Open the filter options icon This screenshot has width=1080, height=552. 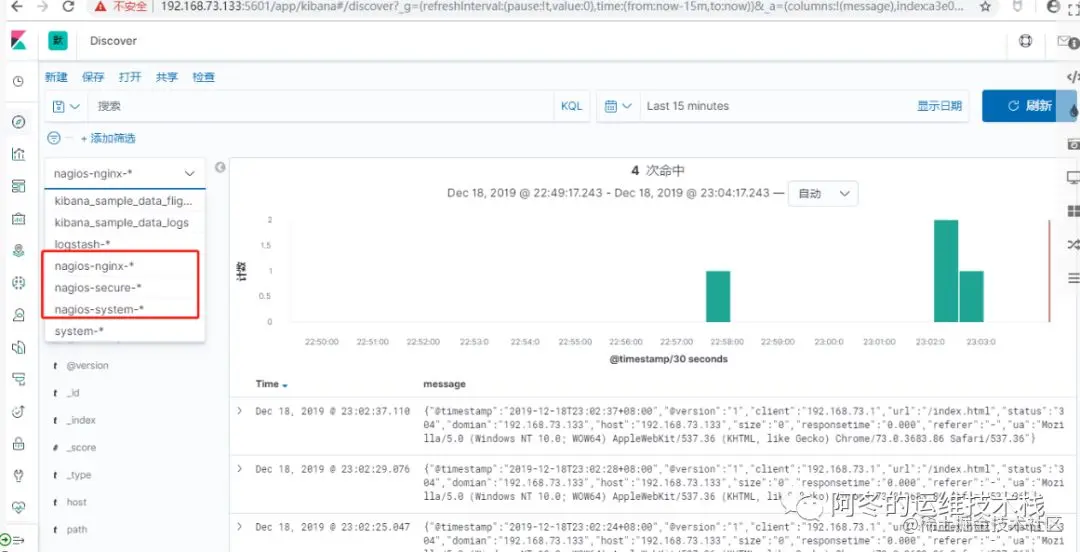(x=54, y=139)
